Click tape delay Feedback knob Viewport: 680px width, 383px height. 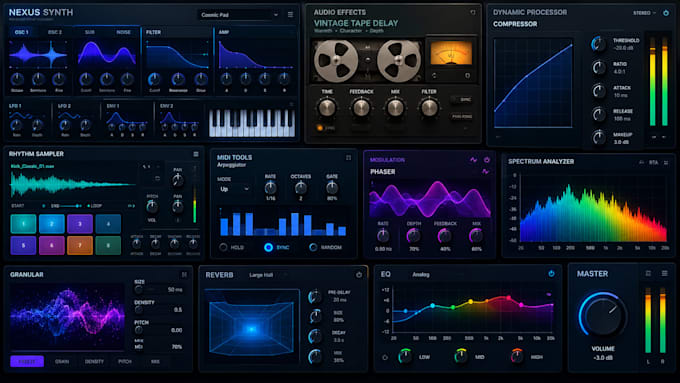coord(361,108)
